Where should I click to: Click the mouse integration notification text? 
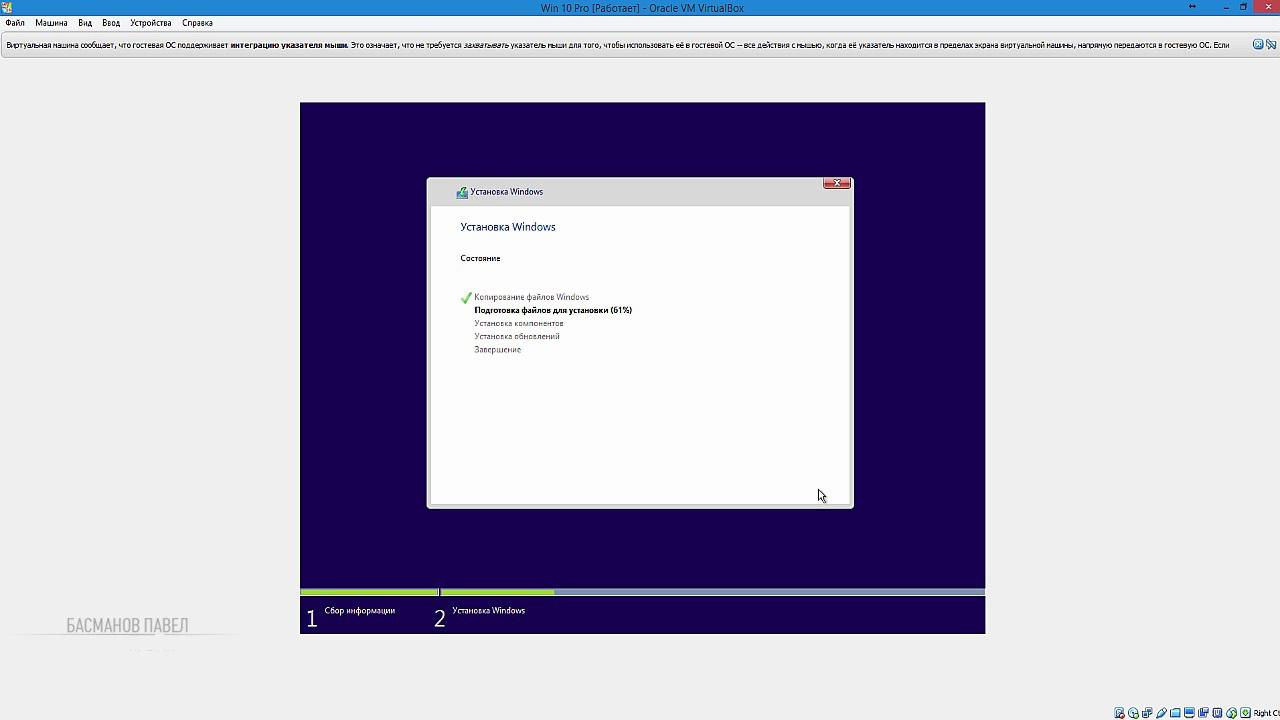[618, 45]
